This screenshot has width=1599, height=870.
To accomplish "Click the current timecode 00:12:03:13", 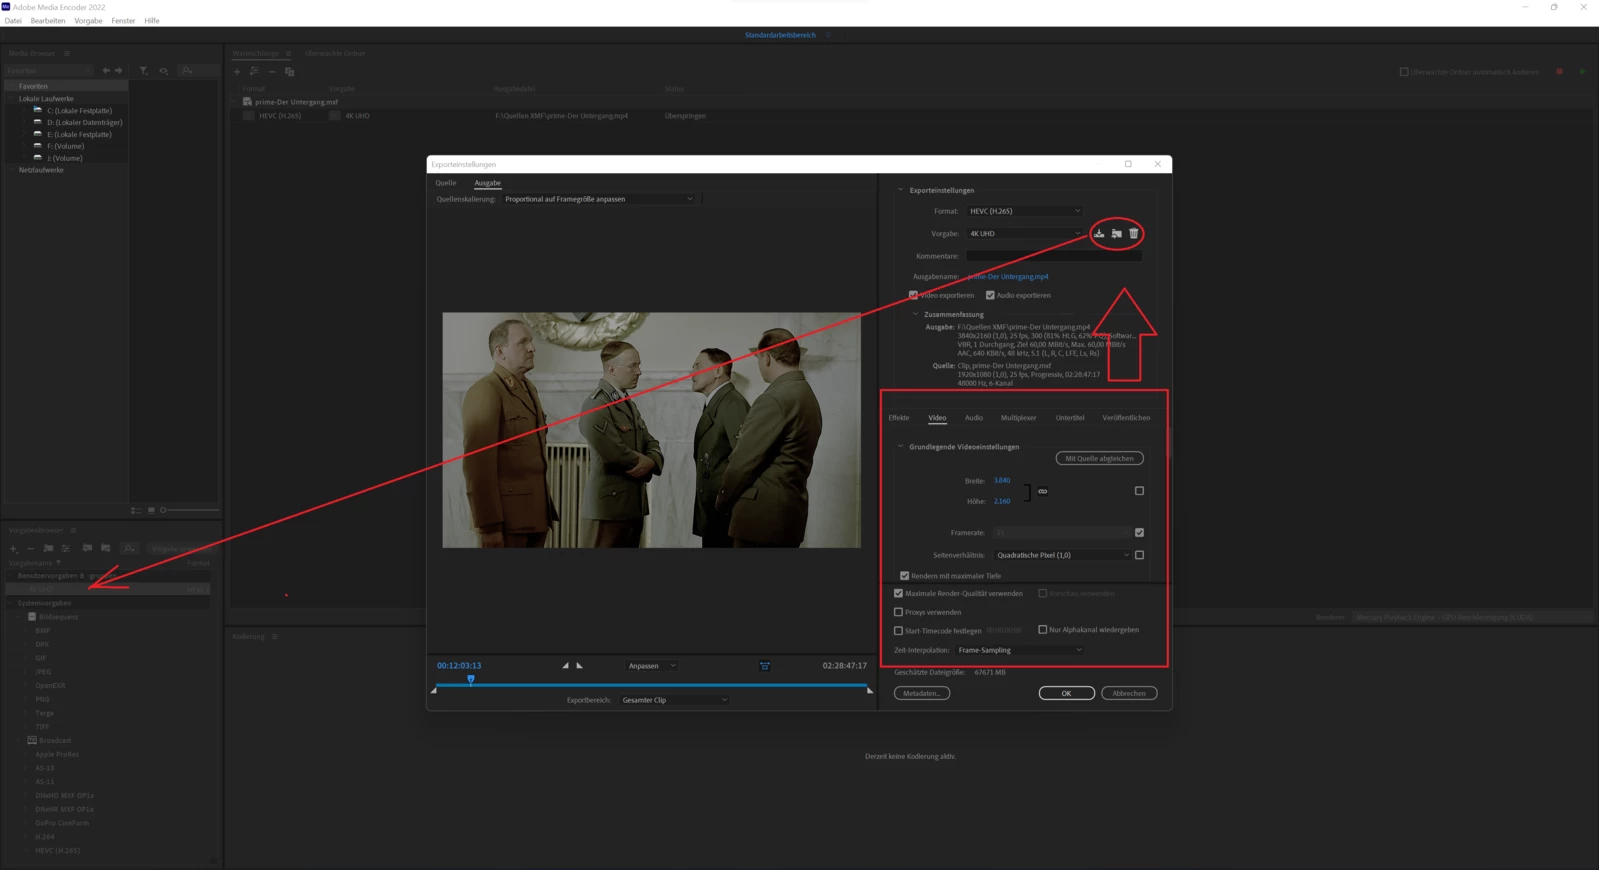I will pyautogui.click(x=459, y=665).
